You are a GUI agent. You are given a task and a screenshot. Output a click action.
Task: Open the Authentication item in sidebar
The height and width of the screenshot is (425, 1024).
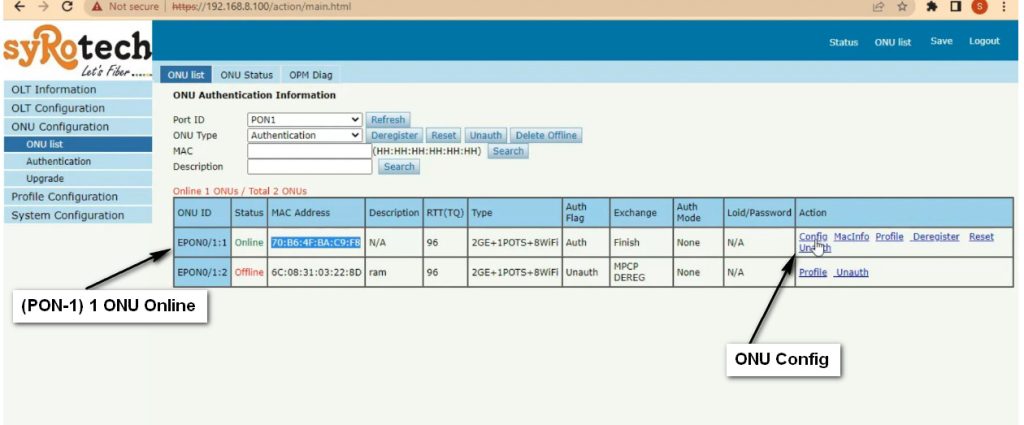58,161
